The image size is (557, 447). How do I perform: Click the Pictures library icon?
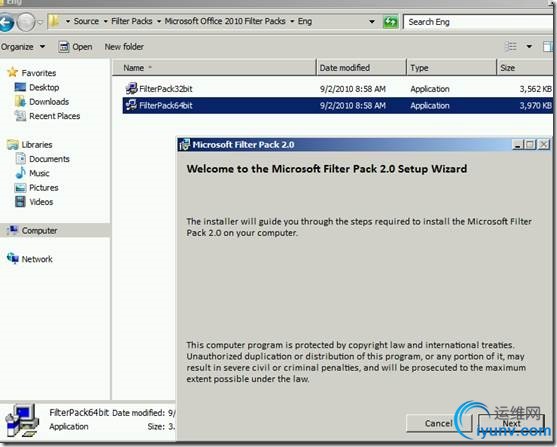click(x=20, y=187)
